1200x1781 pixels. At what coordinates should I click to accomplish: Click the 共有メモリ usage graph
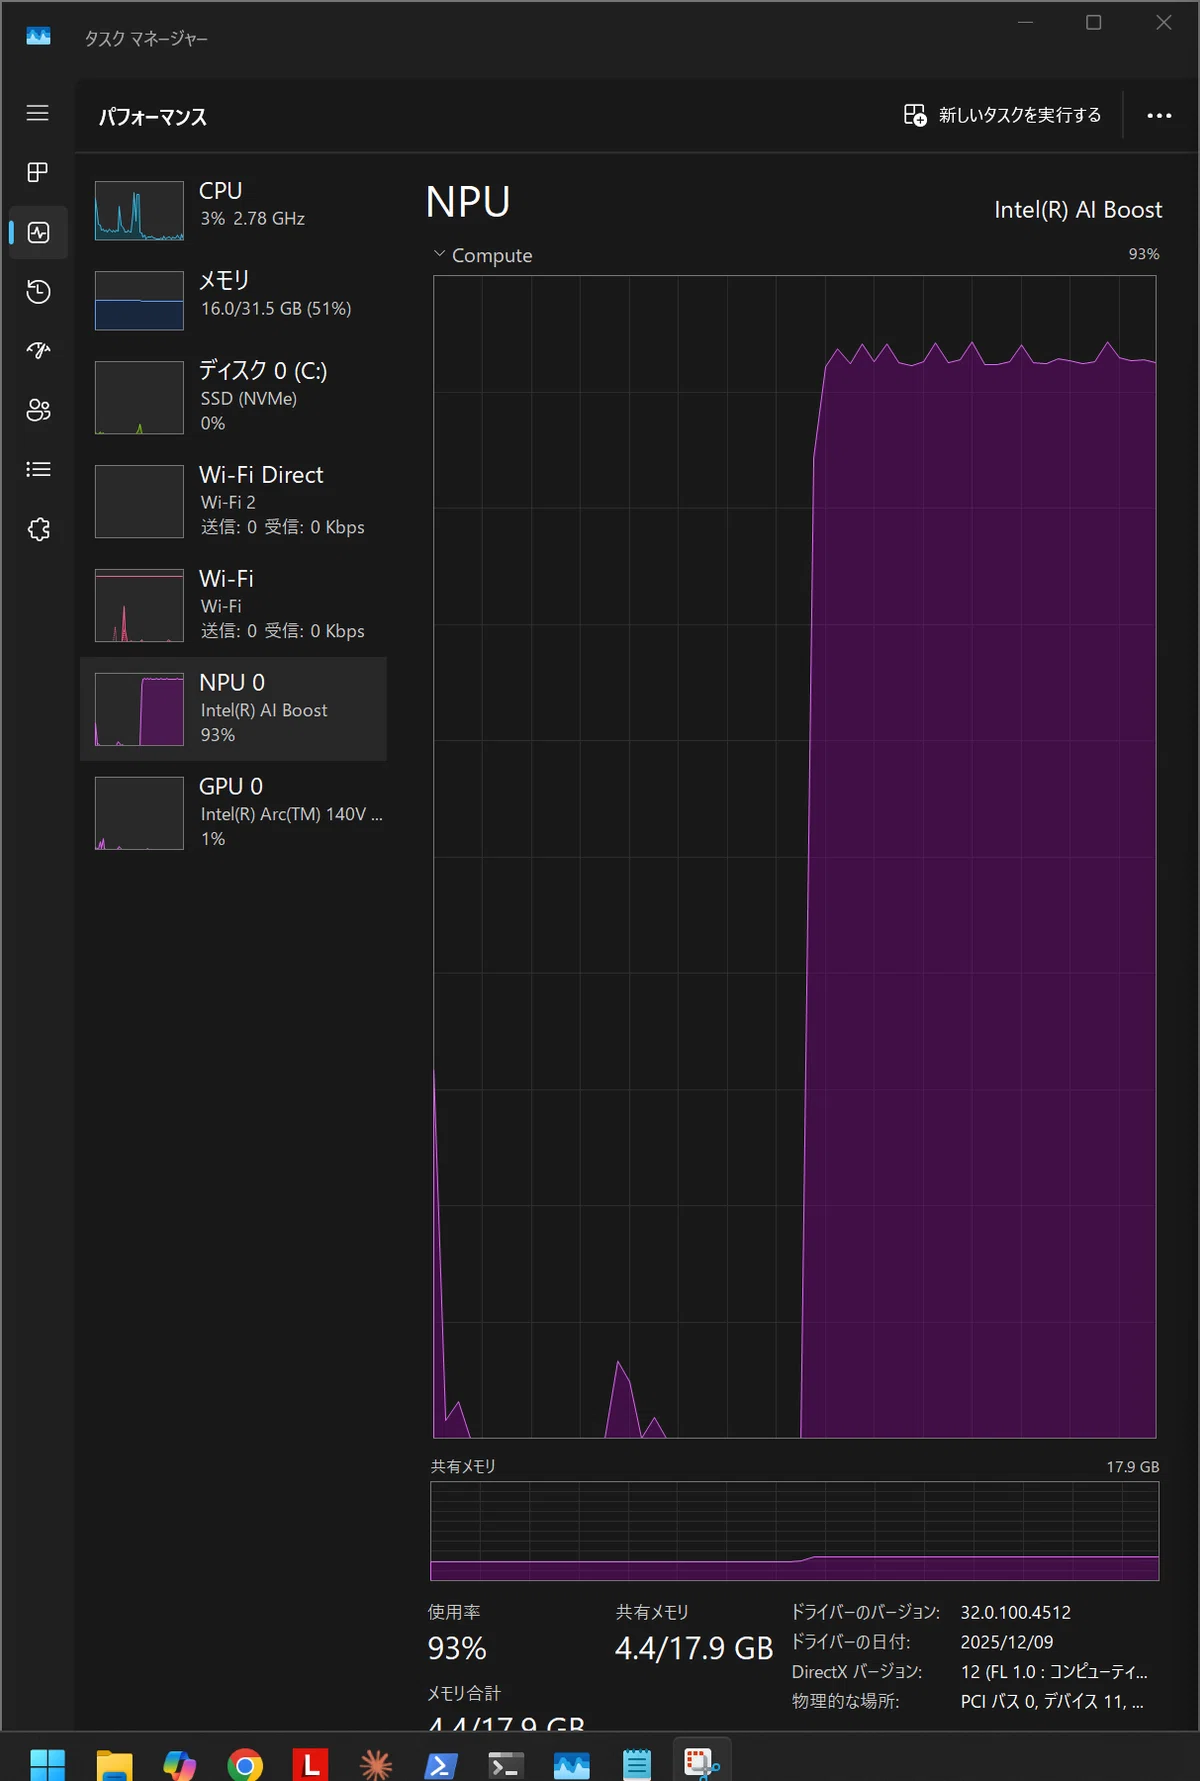click(x=795, y=1531)
